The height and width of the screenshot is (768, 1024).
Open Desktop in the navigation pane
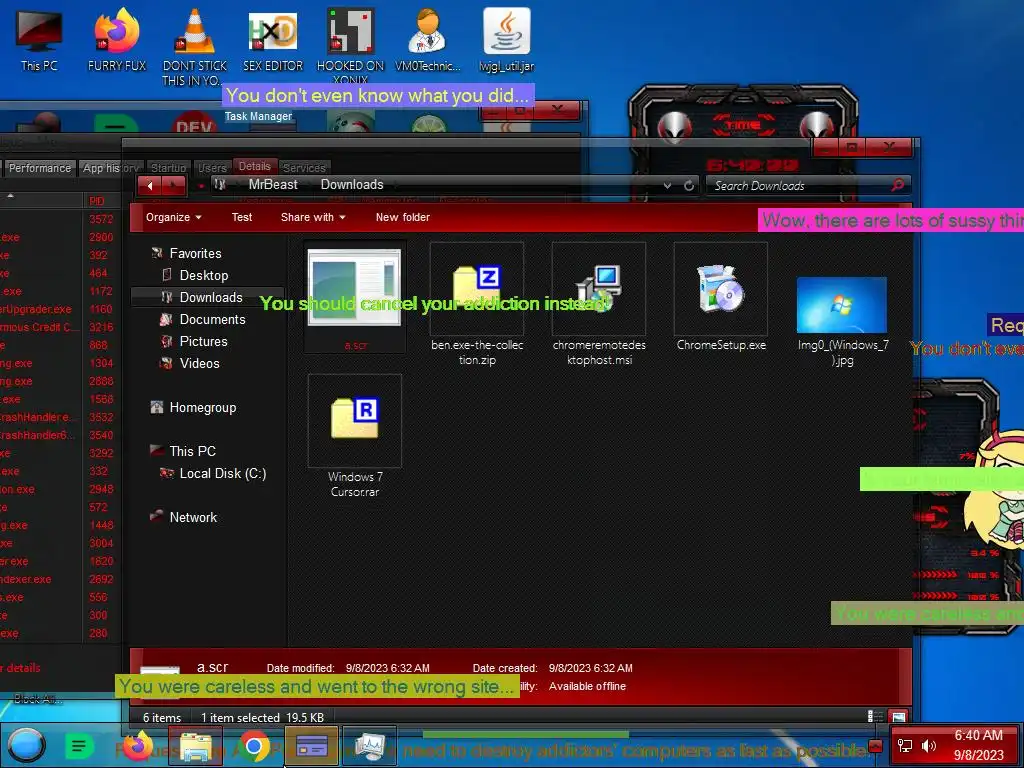[204, 276]
